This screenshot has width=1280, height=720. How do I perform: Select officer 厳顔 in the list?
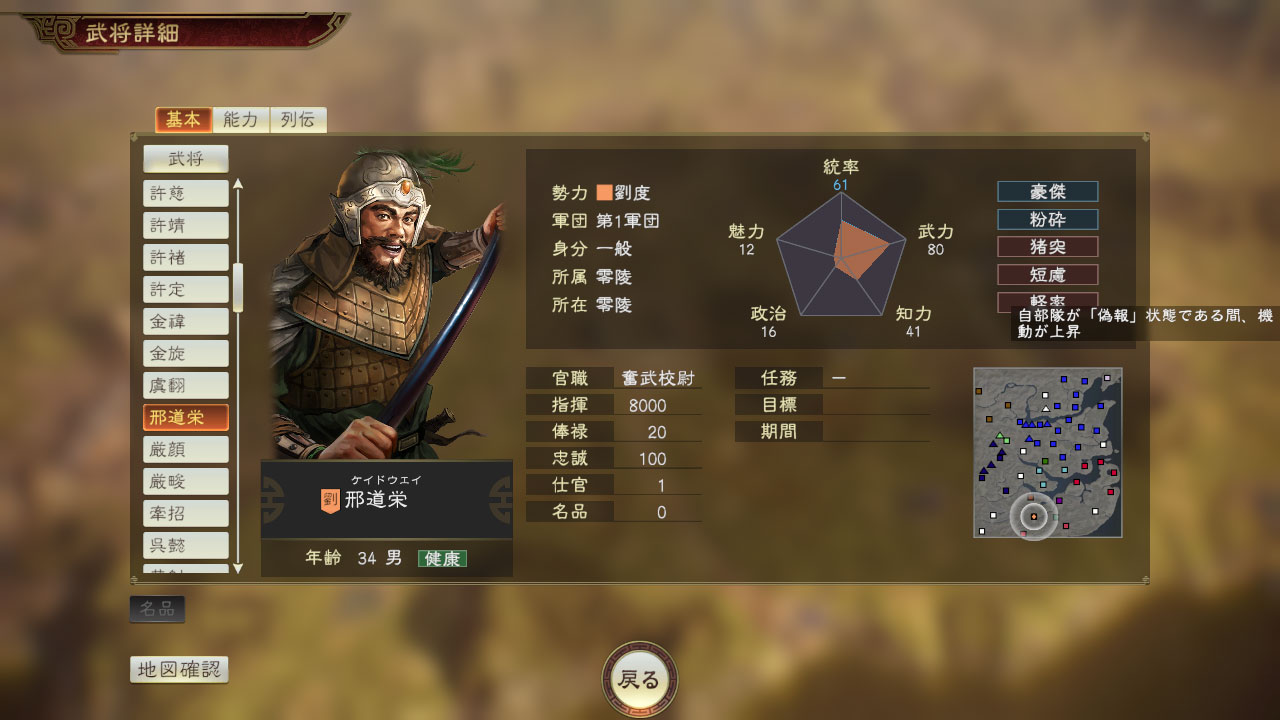pos(186,449)
